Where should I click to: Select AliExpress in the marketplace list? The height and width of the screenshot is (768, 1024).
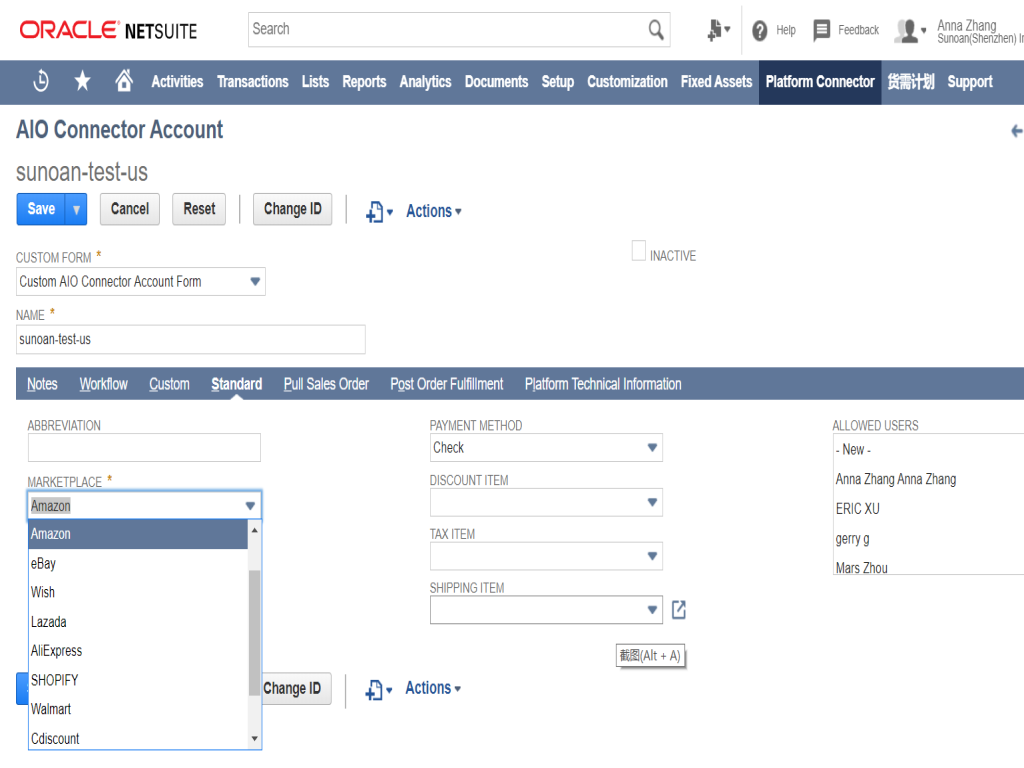click(x=138, y=650)
